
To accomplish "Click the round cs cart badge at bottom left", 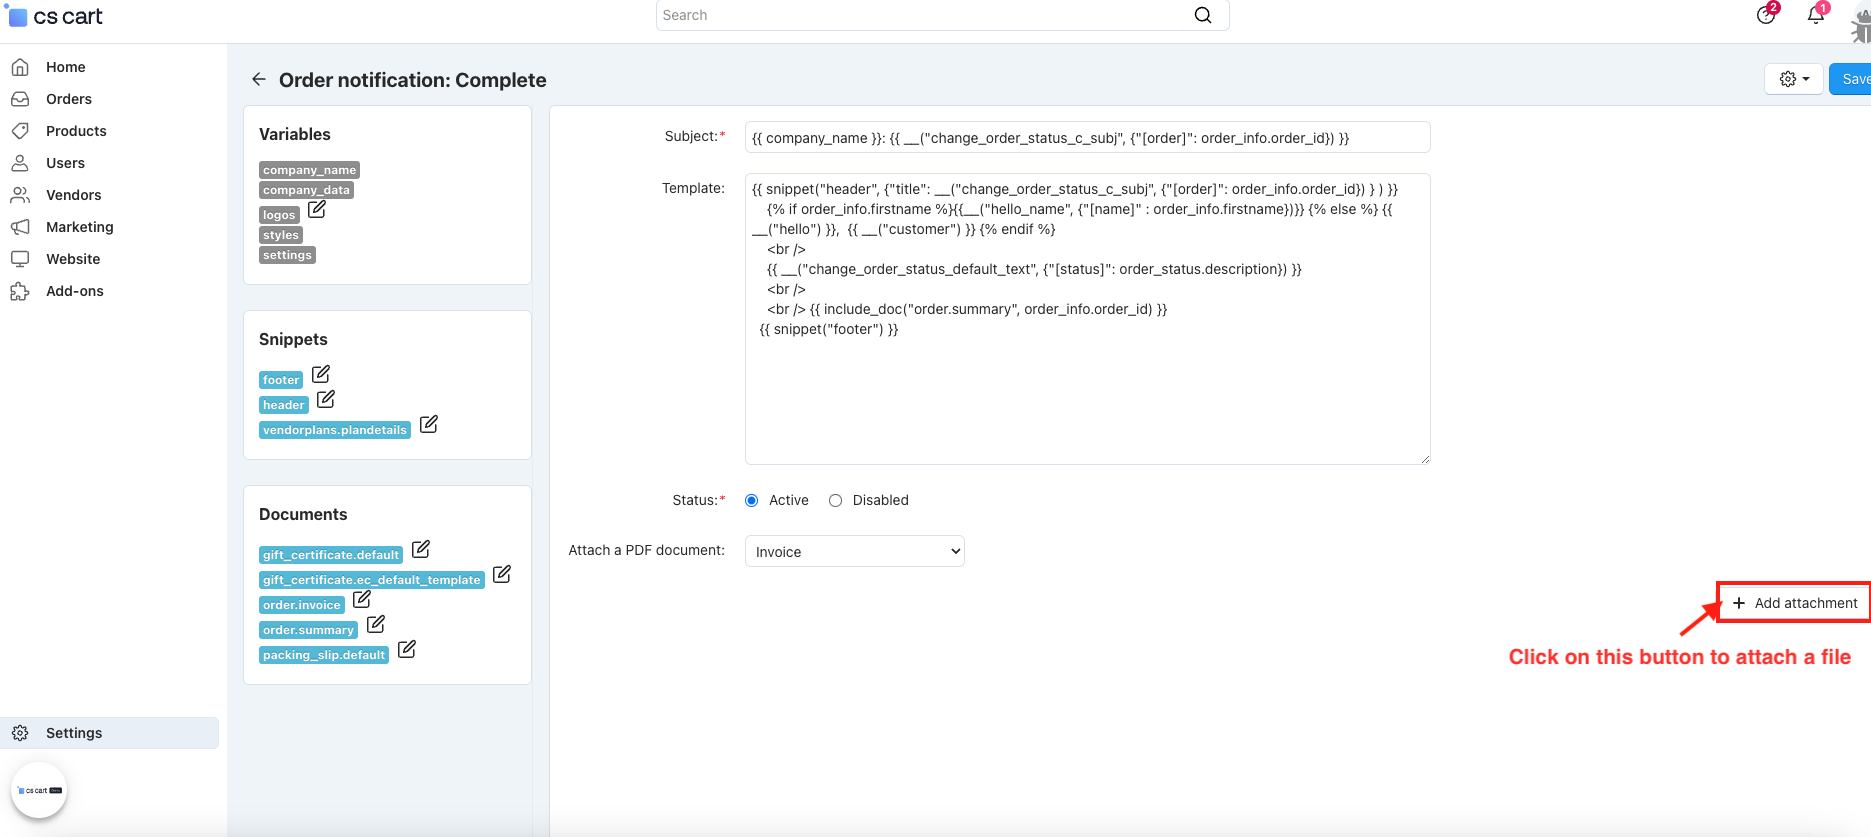I will click(39, 790).
